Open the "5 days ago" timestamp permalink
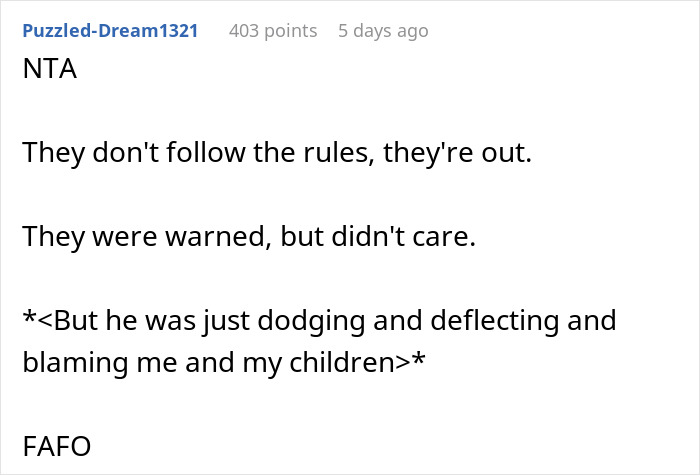The width and height of the screenshot is (700, 475). (383, 31)
